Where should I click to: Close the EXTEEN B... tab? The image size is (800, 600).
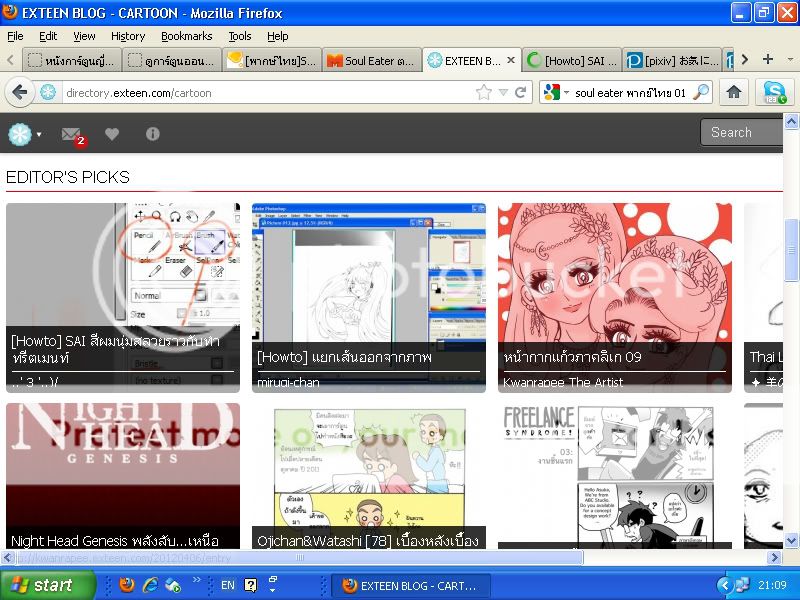pos(511,60)
